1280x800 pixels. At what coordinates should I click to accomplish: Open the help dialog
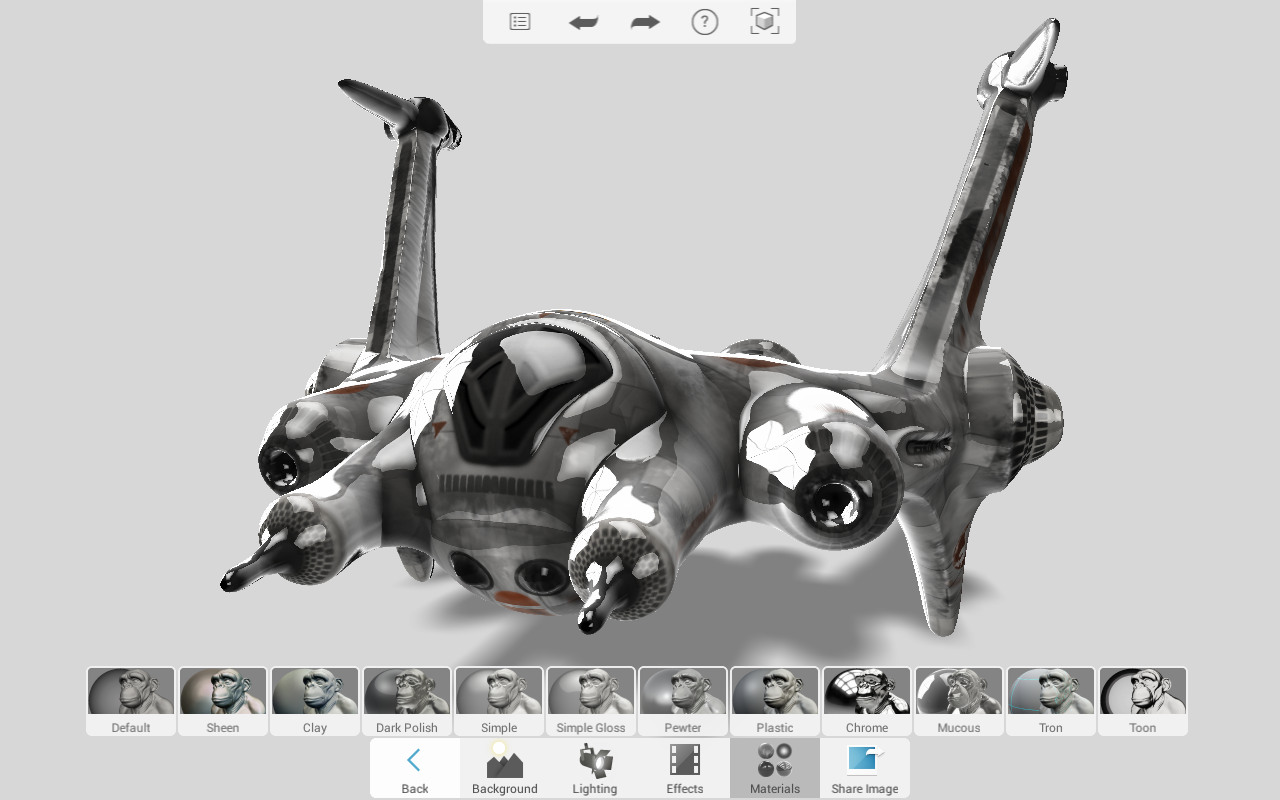(704, 21)
